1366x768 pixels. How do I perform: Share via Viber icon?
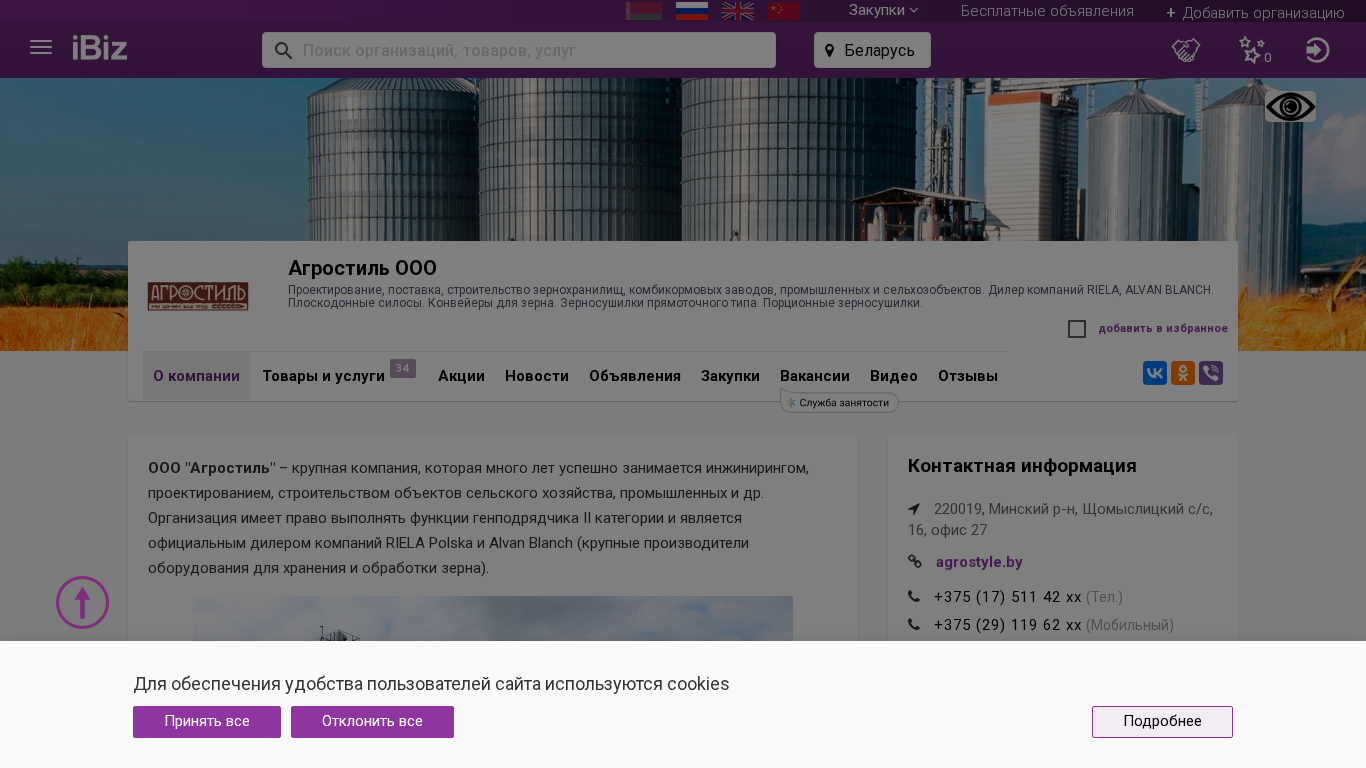[x=1211, y=373]
